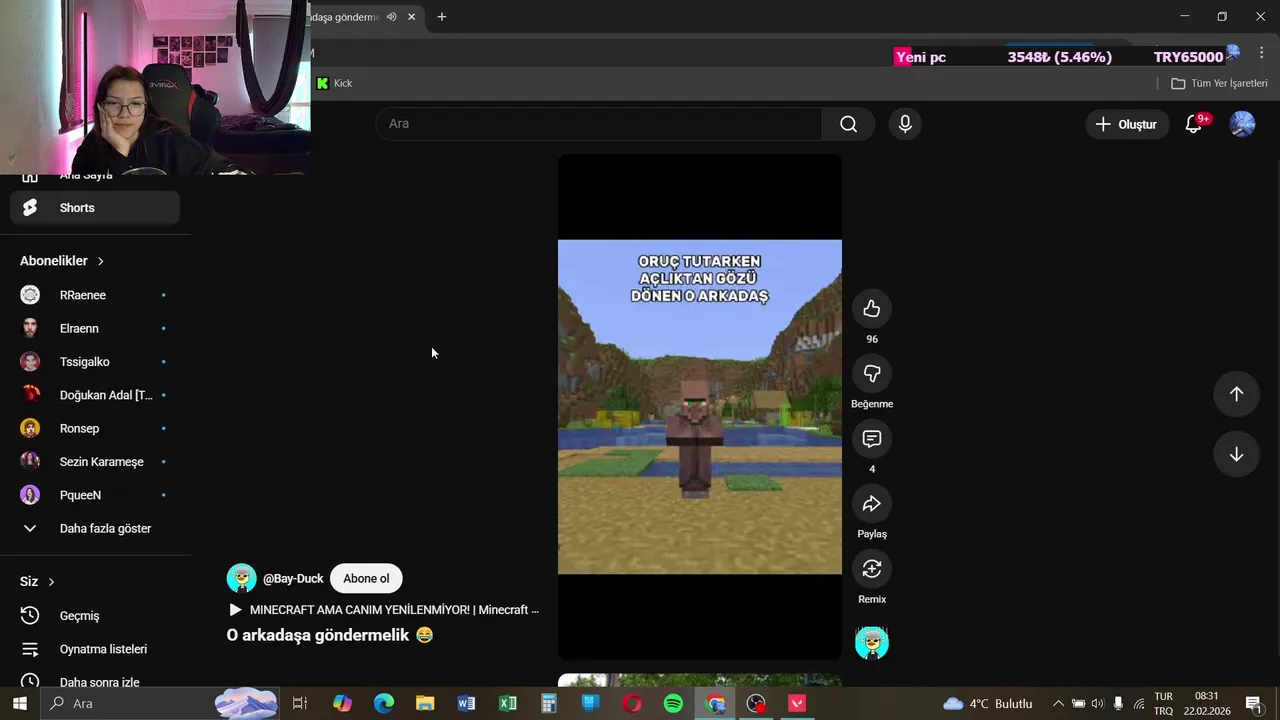Open the Tüm Yer İşaretleri bookmarks folder

[1219, 83]
